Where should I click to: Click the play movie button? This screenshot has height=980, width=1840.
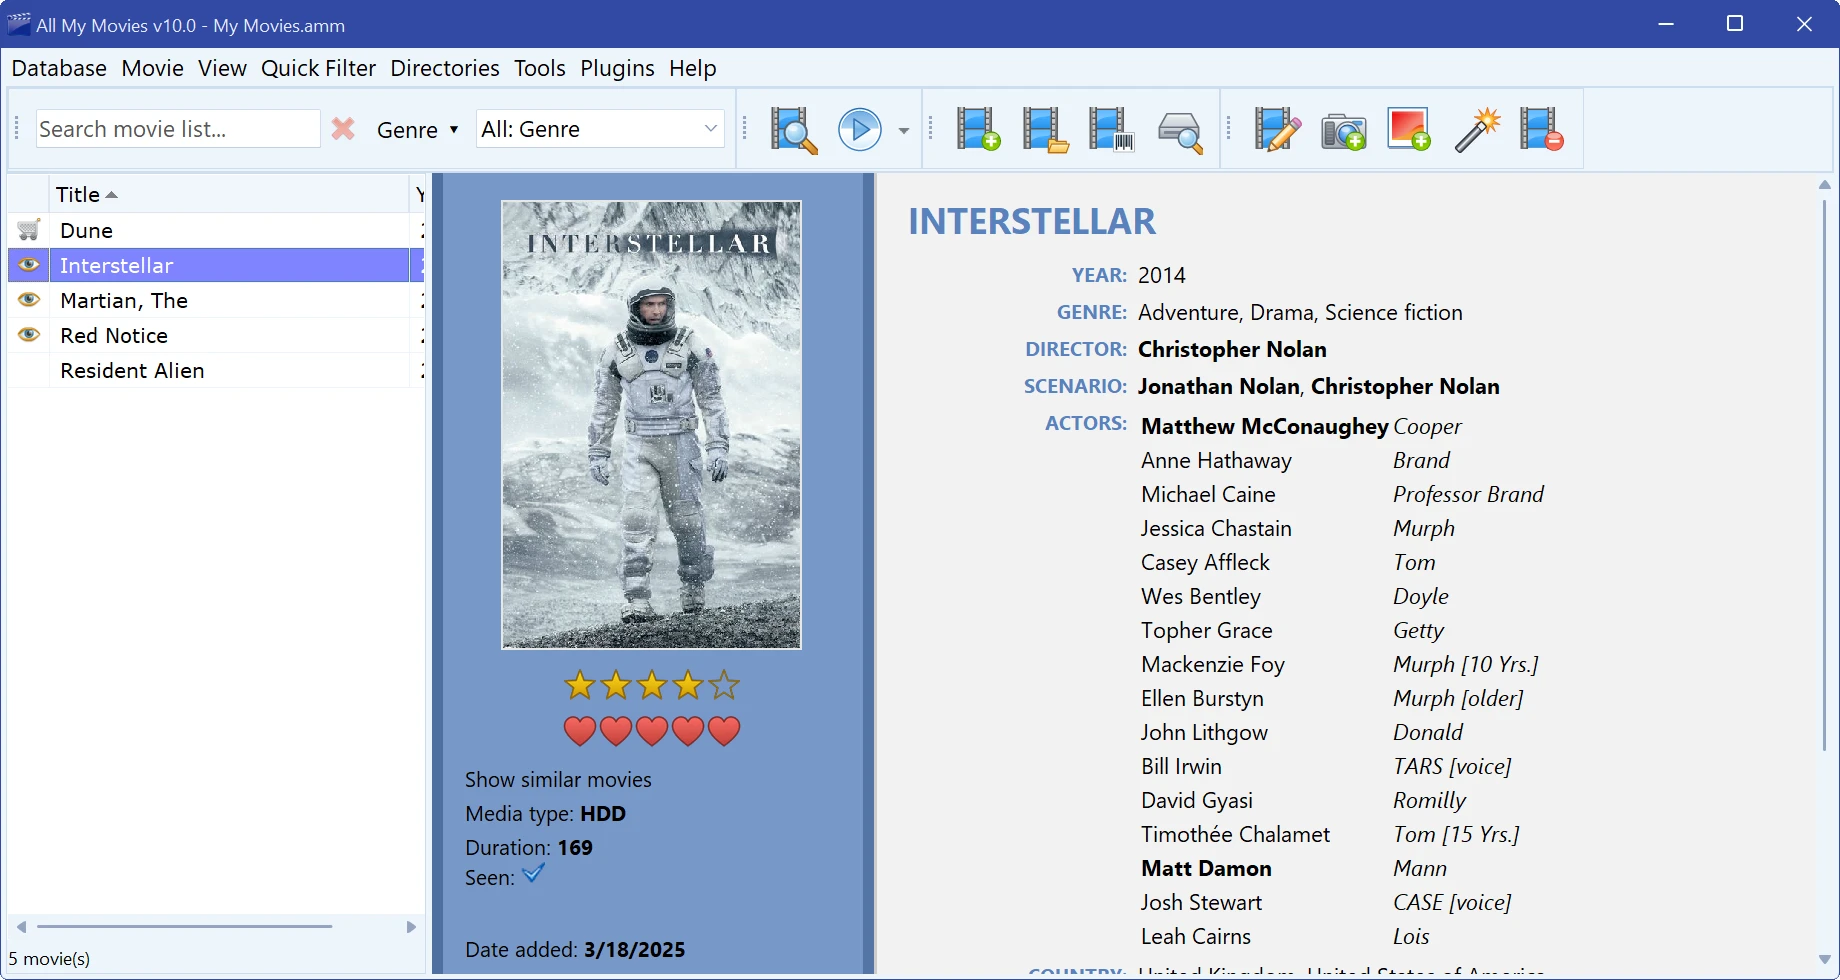pyautogui.click(x=860, y=130)
